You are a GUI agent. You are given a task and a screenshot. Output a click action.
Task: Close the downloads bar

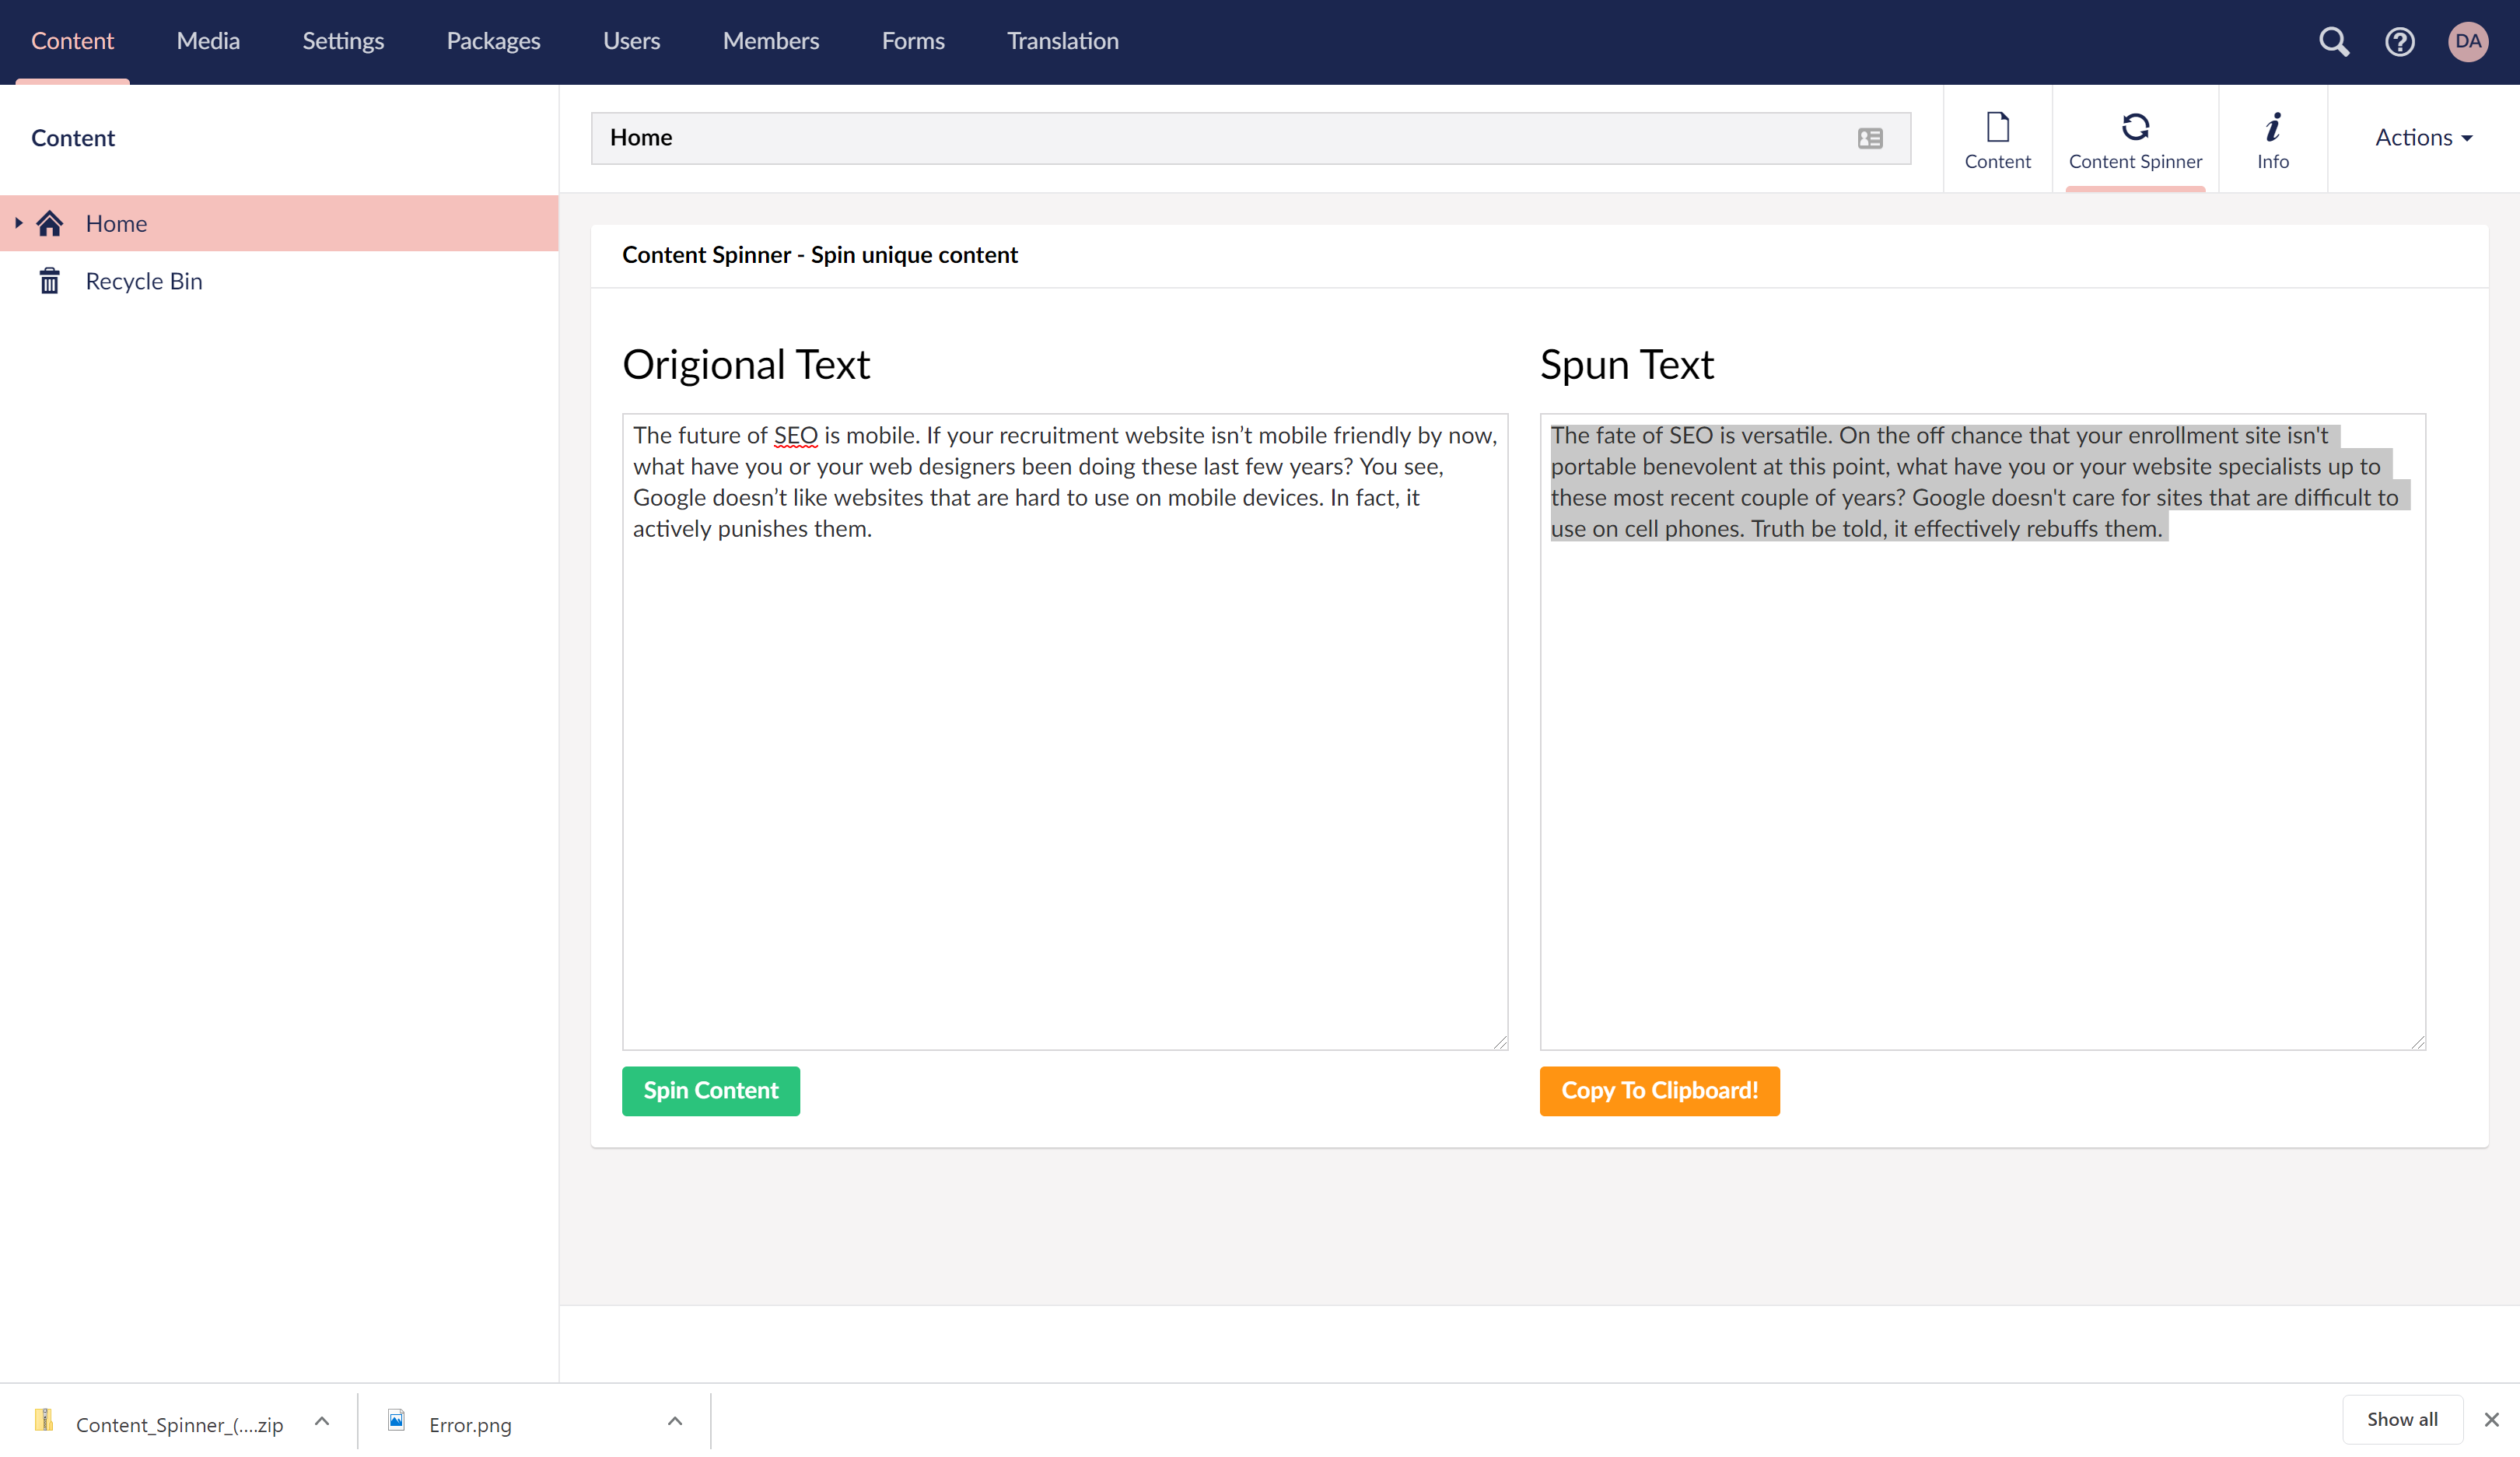pos(2491,1419)
